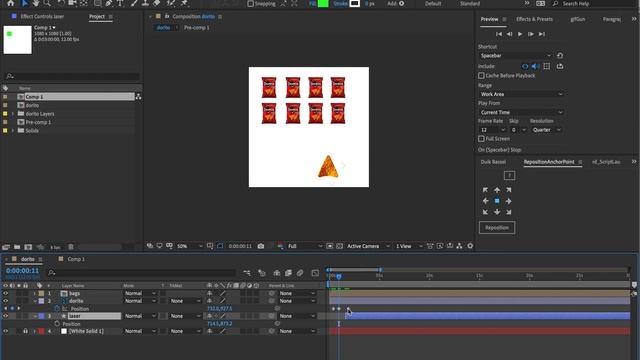The width and height of the screenshot is (640, 360).
Task: Expand dorito Layers folder
Action: [13, 114]
